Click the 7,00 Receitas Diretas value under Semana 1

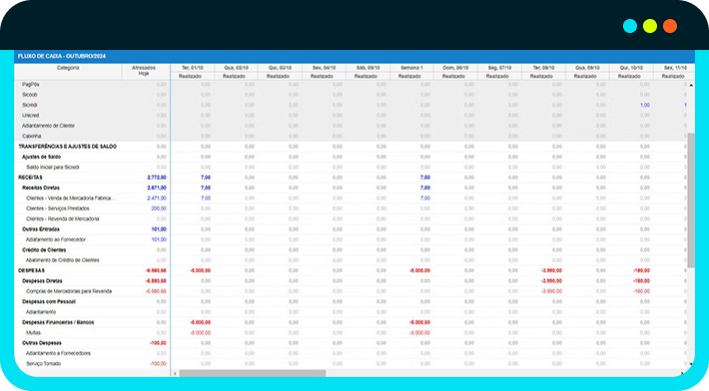(425, 188)
